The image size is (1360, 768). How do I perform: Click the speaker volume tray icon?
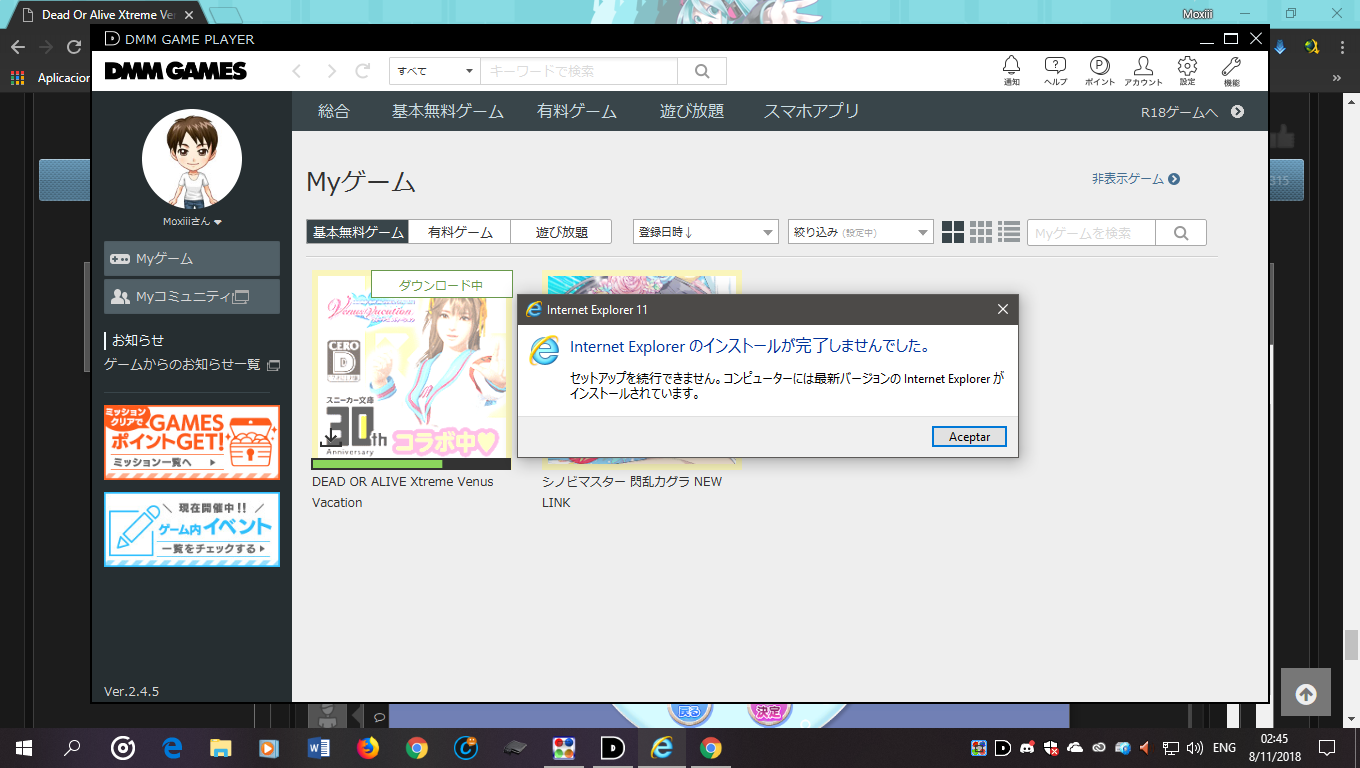(1195, 747)
